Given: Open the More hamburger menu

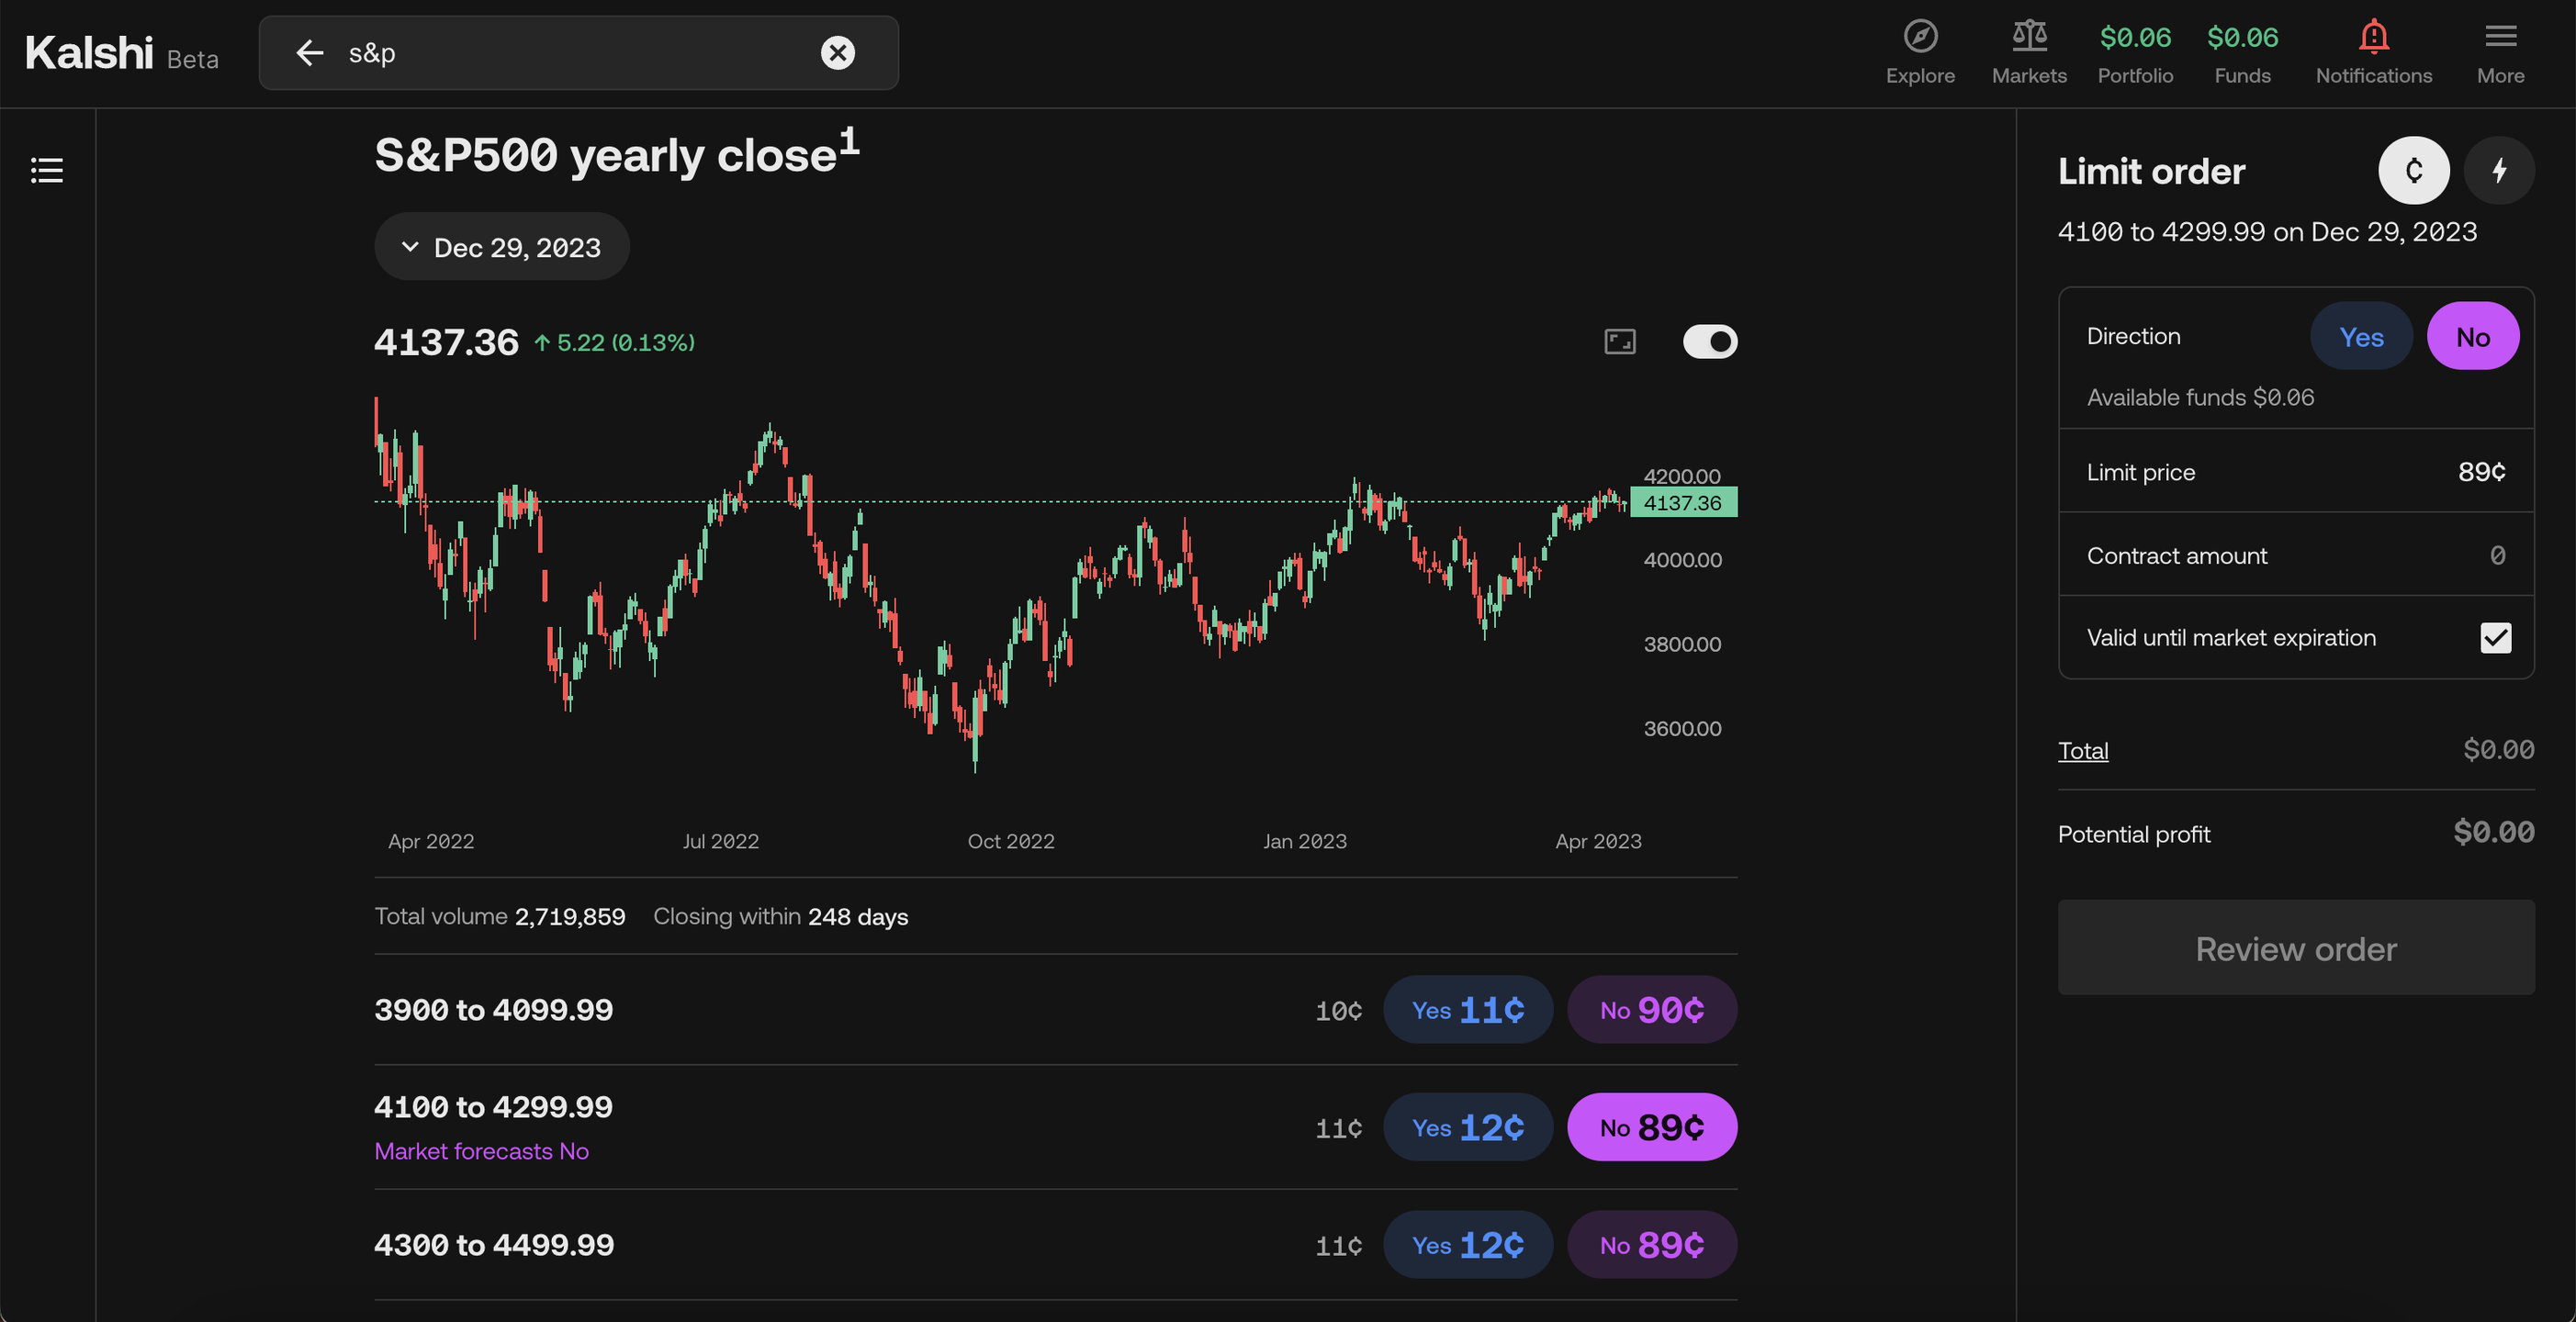Looking at the screenshot, I should point(2500,37).
